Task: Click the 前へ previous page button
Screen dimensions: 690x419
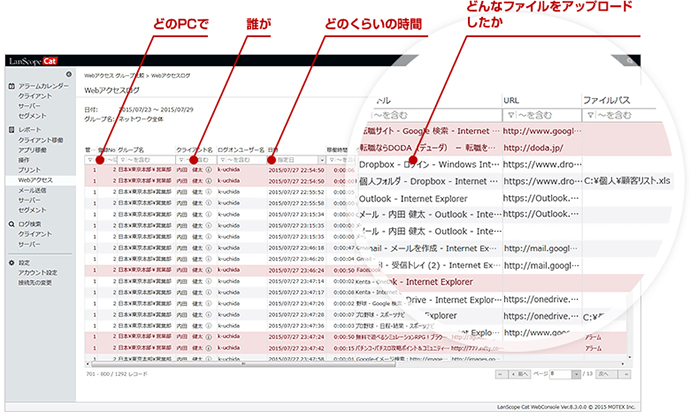Action: coord(520,374)
